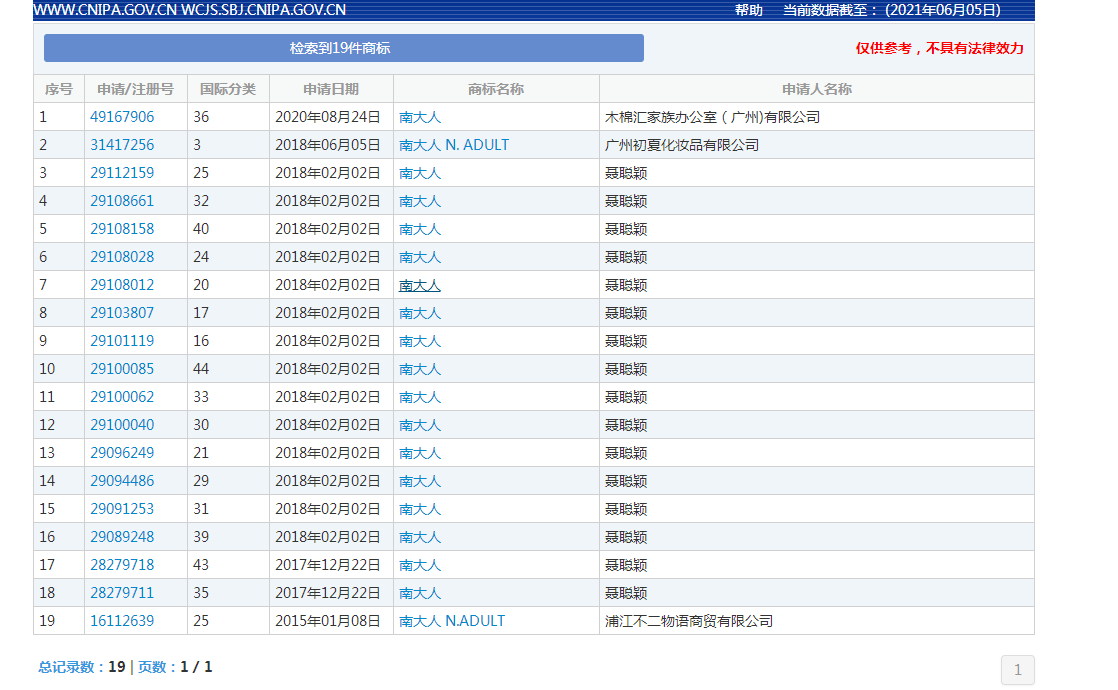
Task: Click the 检索到19件商标 results button
Action: (343, 47)
